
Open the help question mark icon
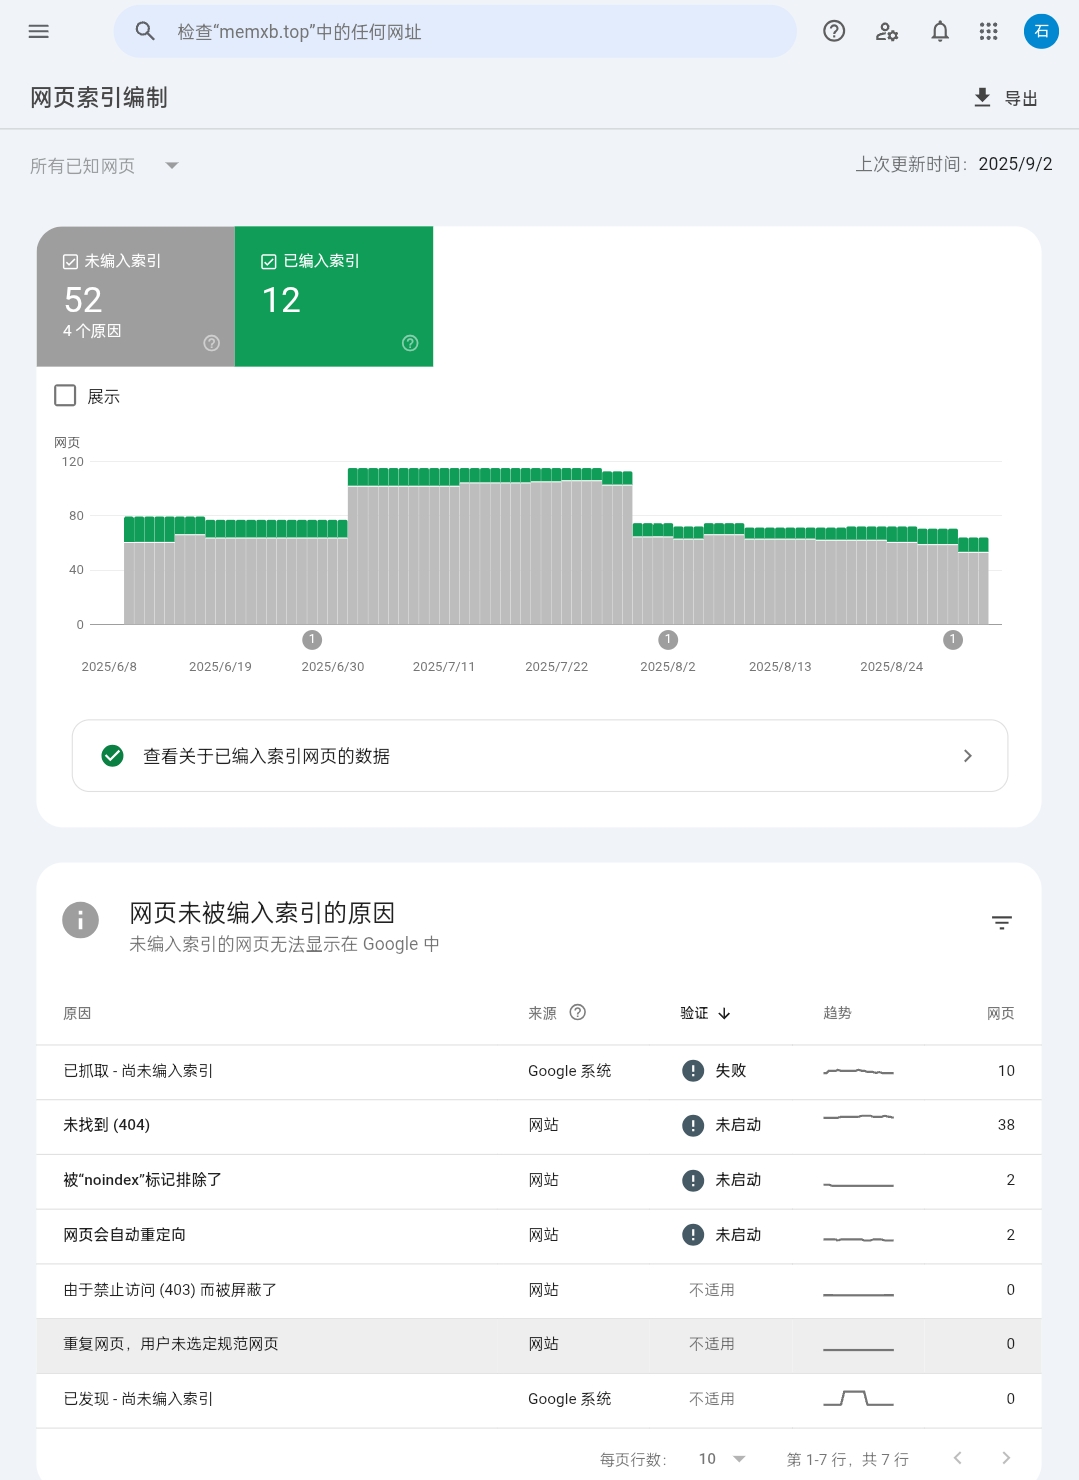pyautogui.click(x=834, y=31)
